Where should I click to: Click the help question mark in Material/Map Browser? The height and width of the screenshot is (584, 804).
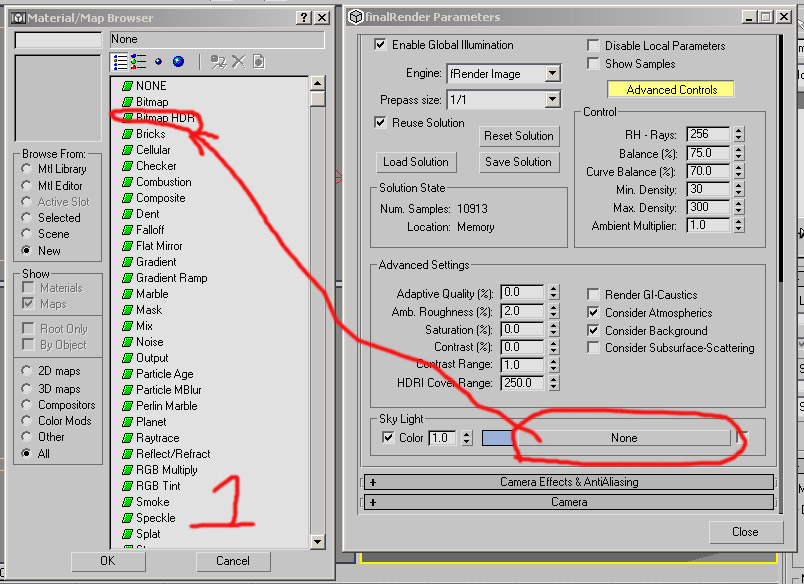(303, 18)
